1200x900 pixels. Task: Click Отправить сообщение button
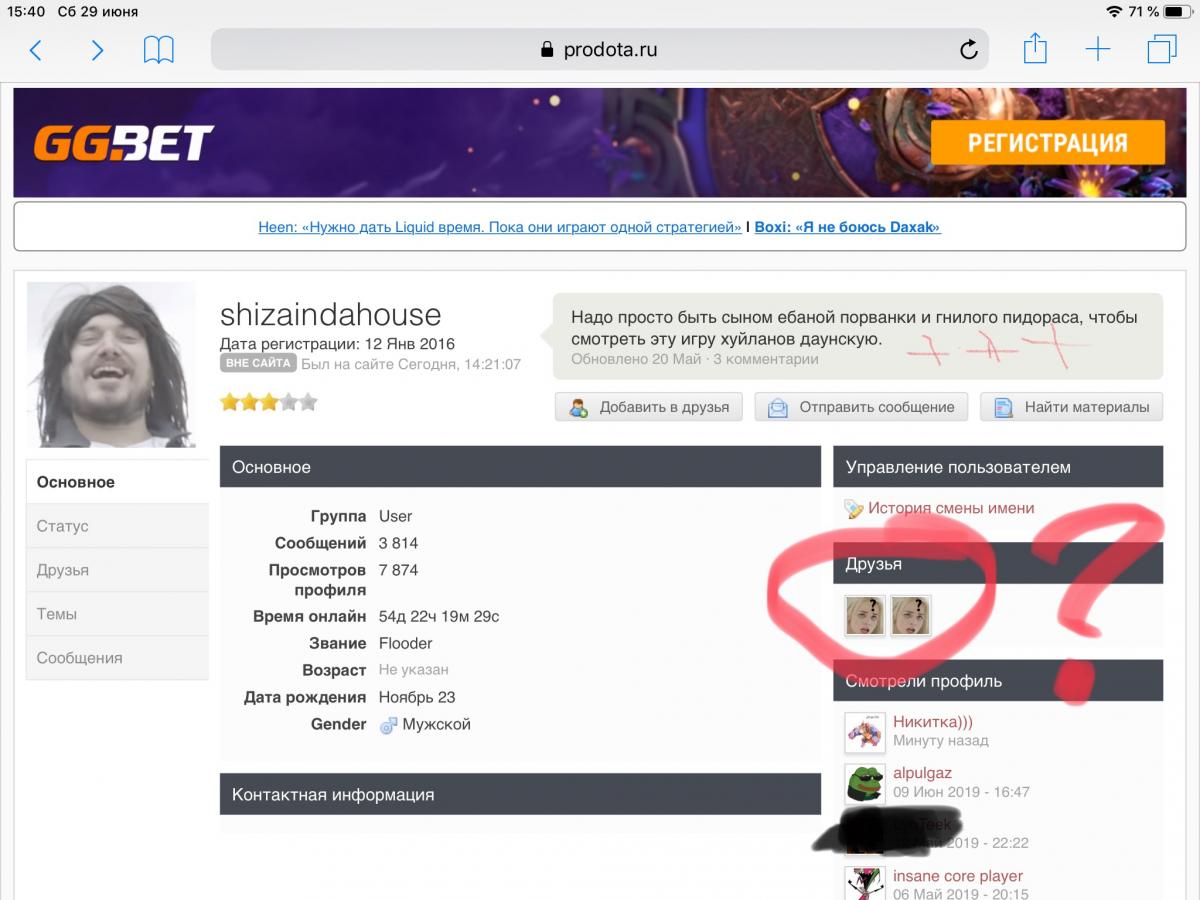(861, 407)
